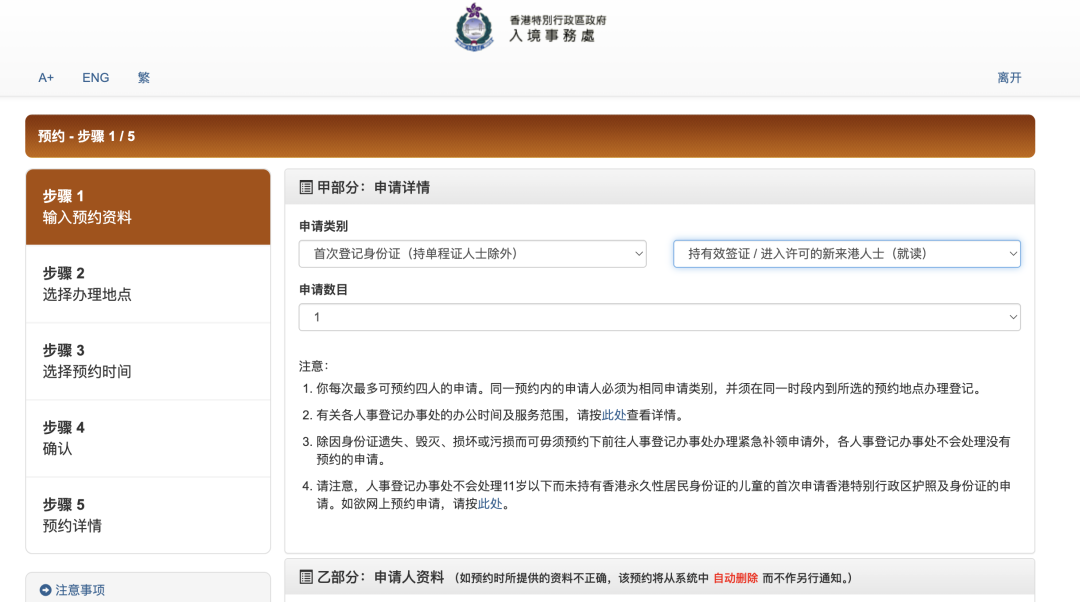Click 离开 to exit
Viewport: 1080px width, 602px height.
coord(1009,78)
